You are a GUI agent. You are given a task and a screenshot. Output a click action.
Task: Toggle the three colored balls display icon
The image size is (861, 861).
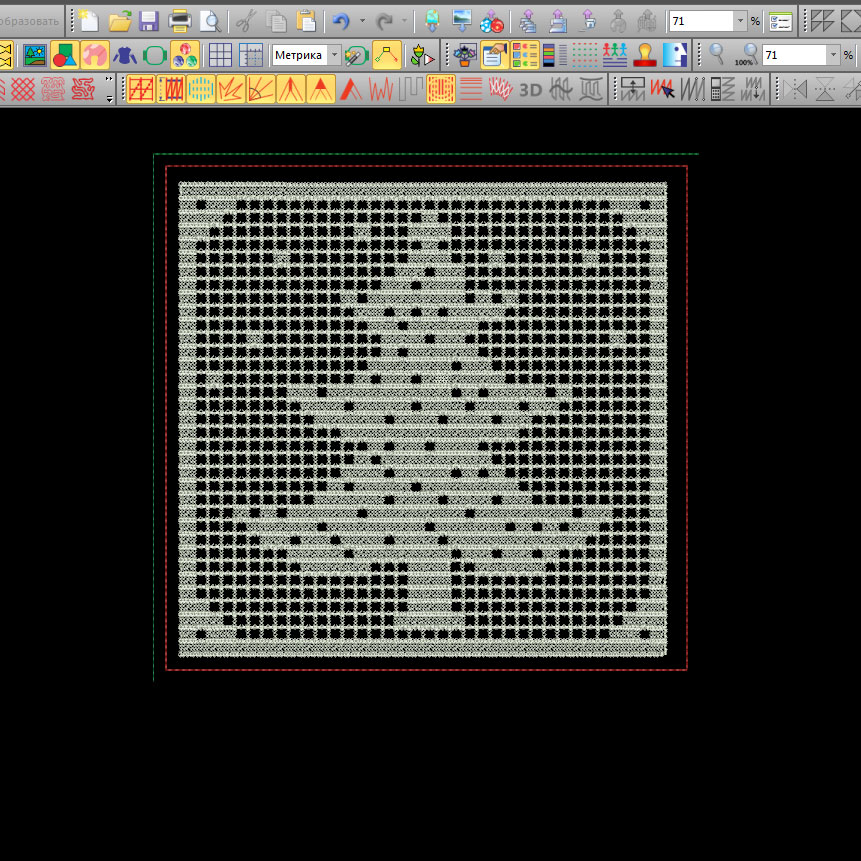click(x=184, y=55)
